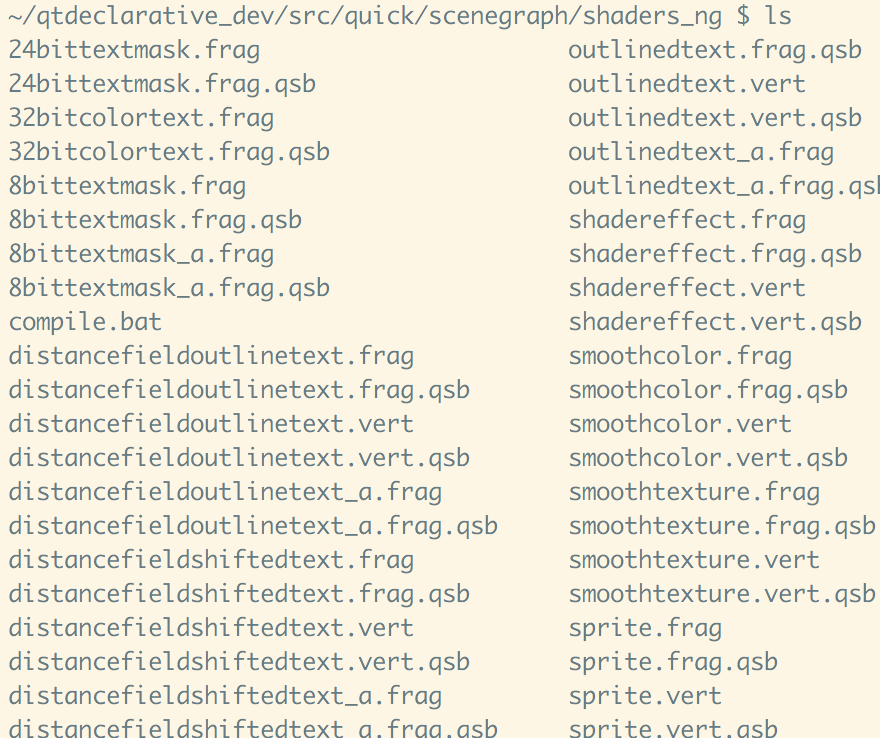
Task: Select distancefieldshiftedtext.vert.qsb in the output
Action: (239, 662)
